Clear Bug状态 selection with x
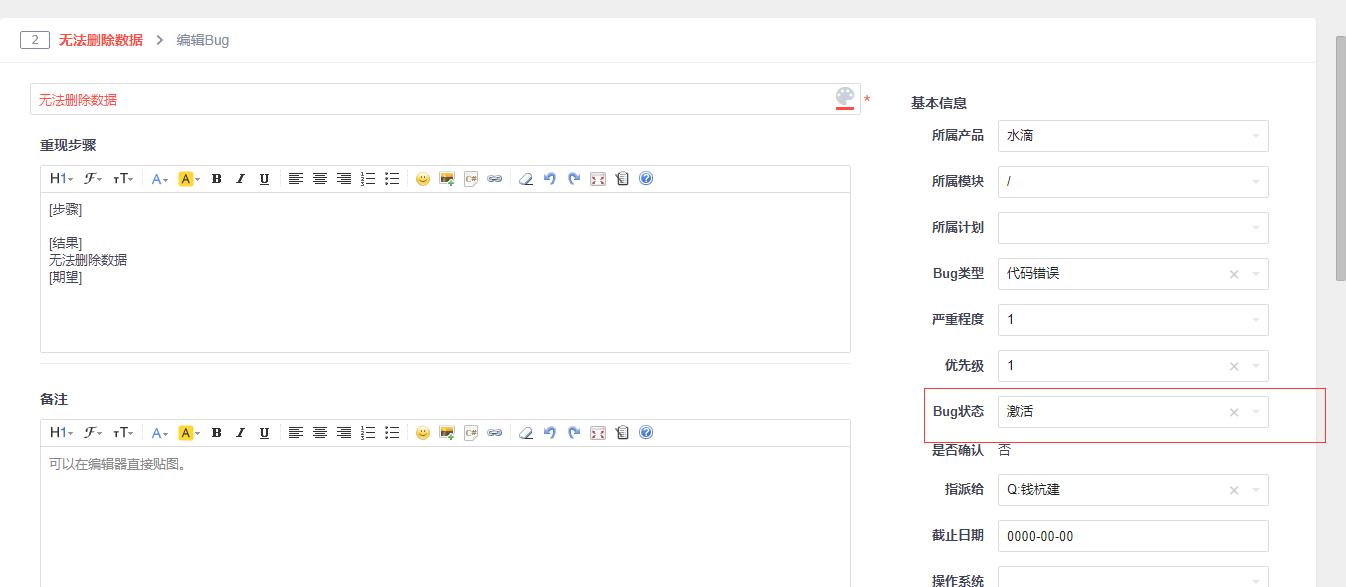Image resolution: width=1346 pixels, height=587 pixels. 1234,412
